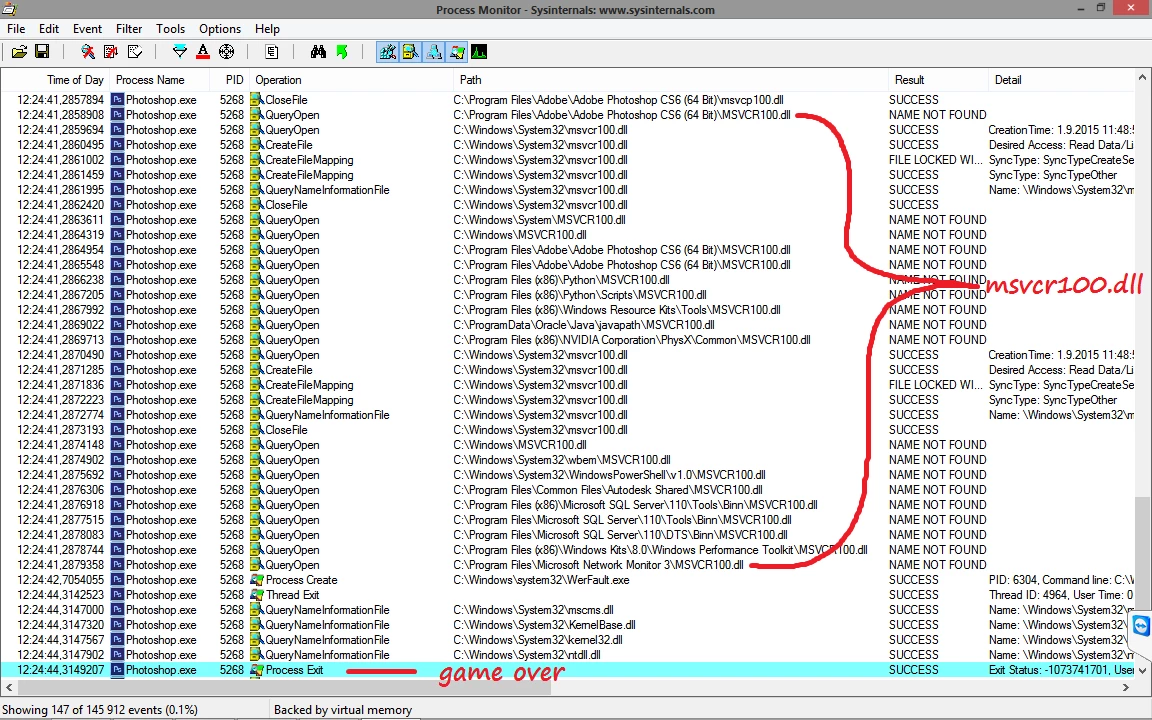Click path C:\Windows\System32\KernelBase.dll

point(544,625)
